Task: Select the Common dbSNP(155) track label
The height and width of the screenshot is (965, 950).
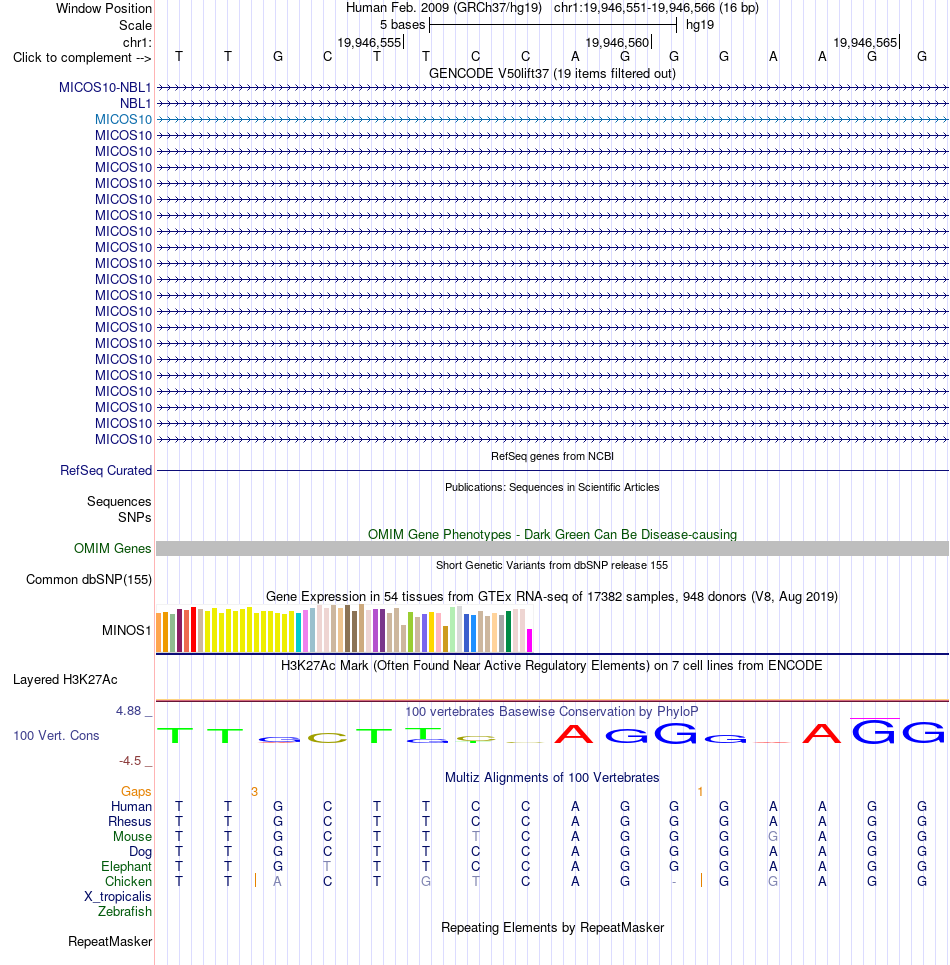Action: (89, 580)
